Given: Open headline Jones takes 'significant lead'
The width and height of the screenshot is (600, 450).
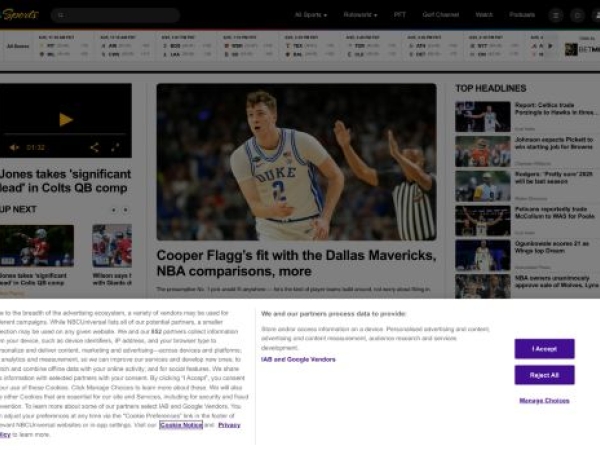Looking at the screenshot, I should pyautogui.click(x=65, y=181).
